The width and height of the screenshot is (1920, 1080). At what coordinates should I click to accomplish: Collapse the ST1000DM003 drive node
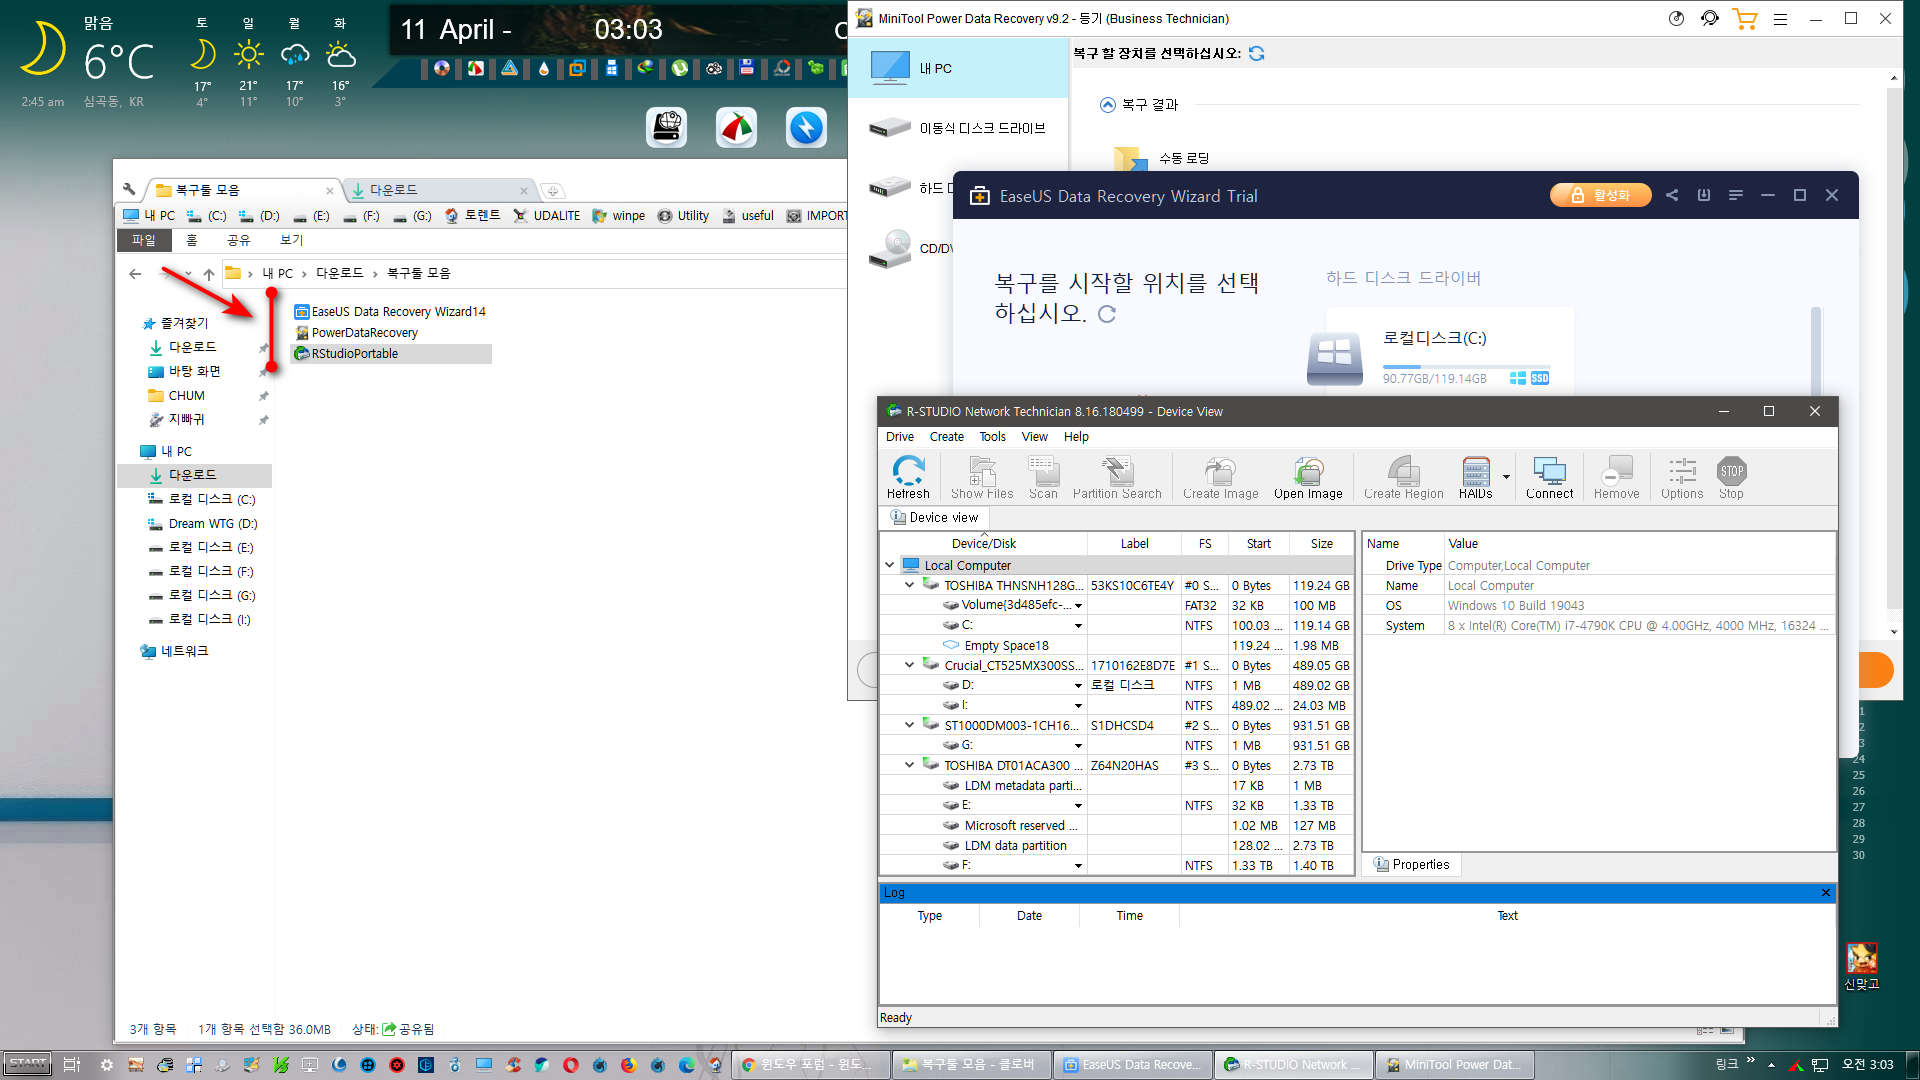pos(909,725)
